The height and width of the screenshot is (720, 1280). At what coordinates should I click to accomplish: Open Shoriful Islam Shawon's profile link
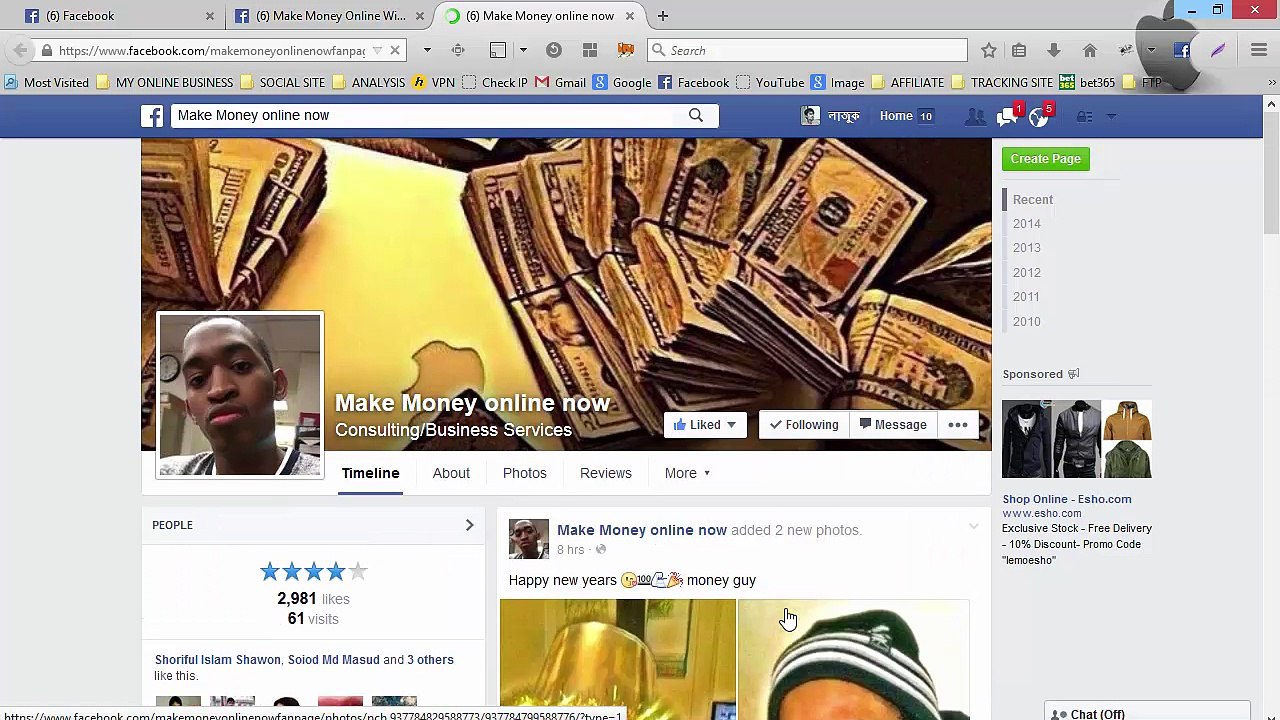click(x=218, y=660)
